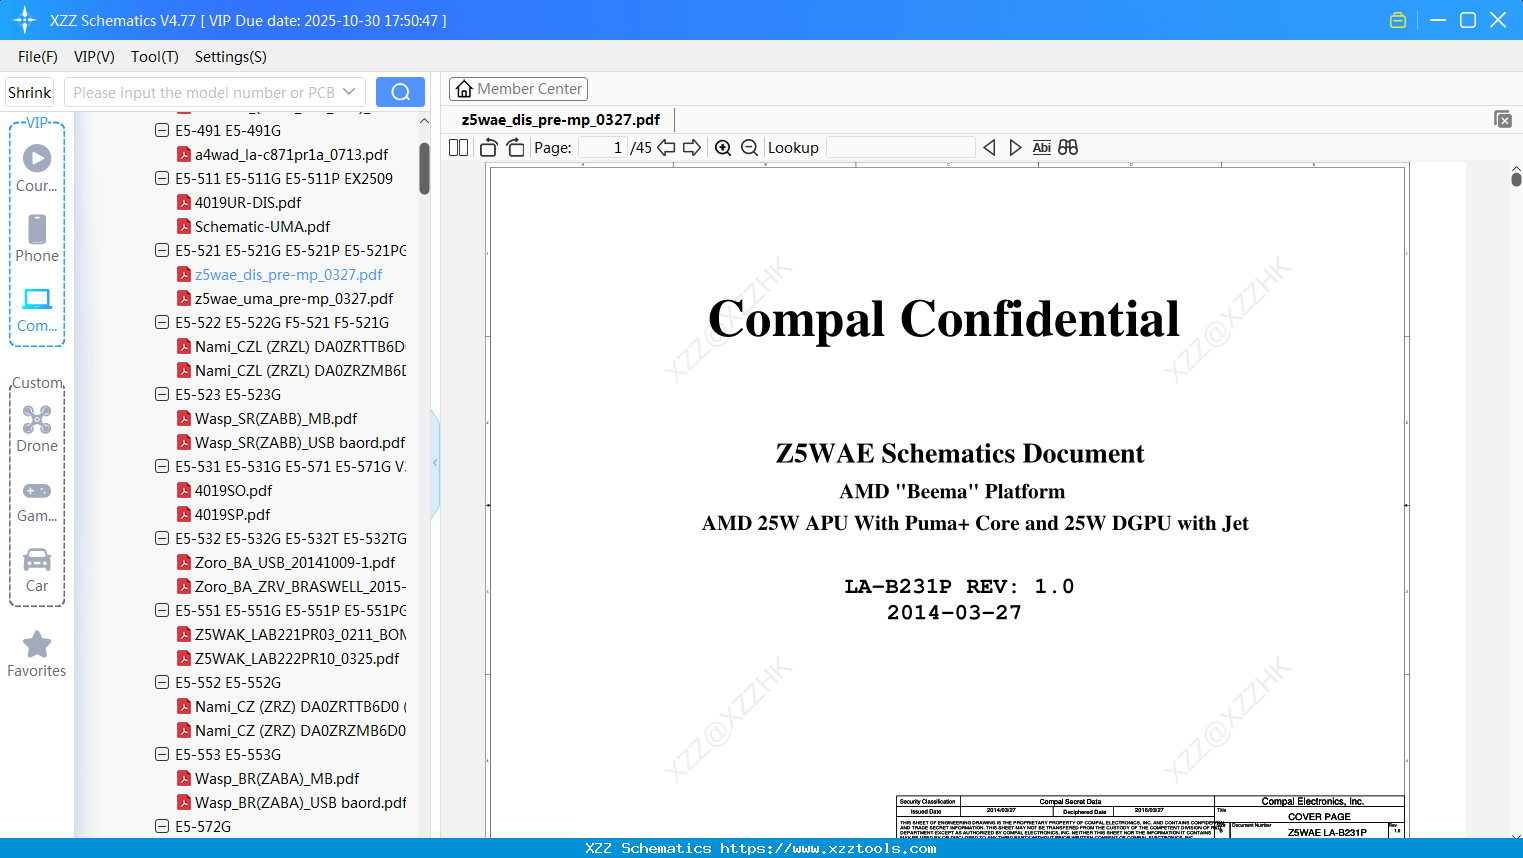Screen dimensions: 1523x858
Task: Open z5wae_uma_pre-mp_0327.pdf
Action: point(294,298)
